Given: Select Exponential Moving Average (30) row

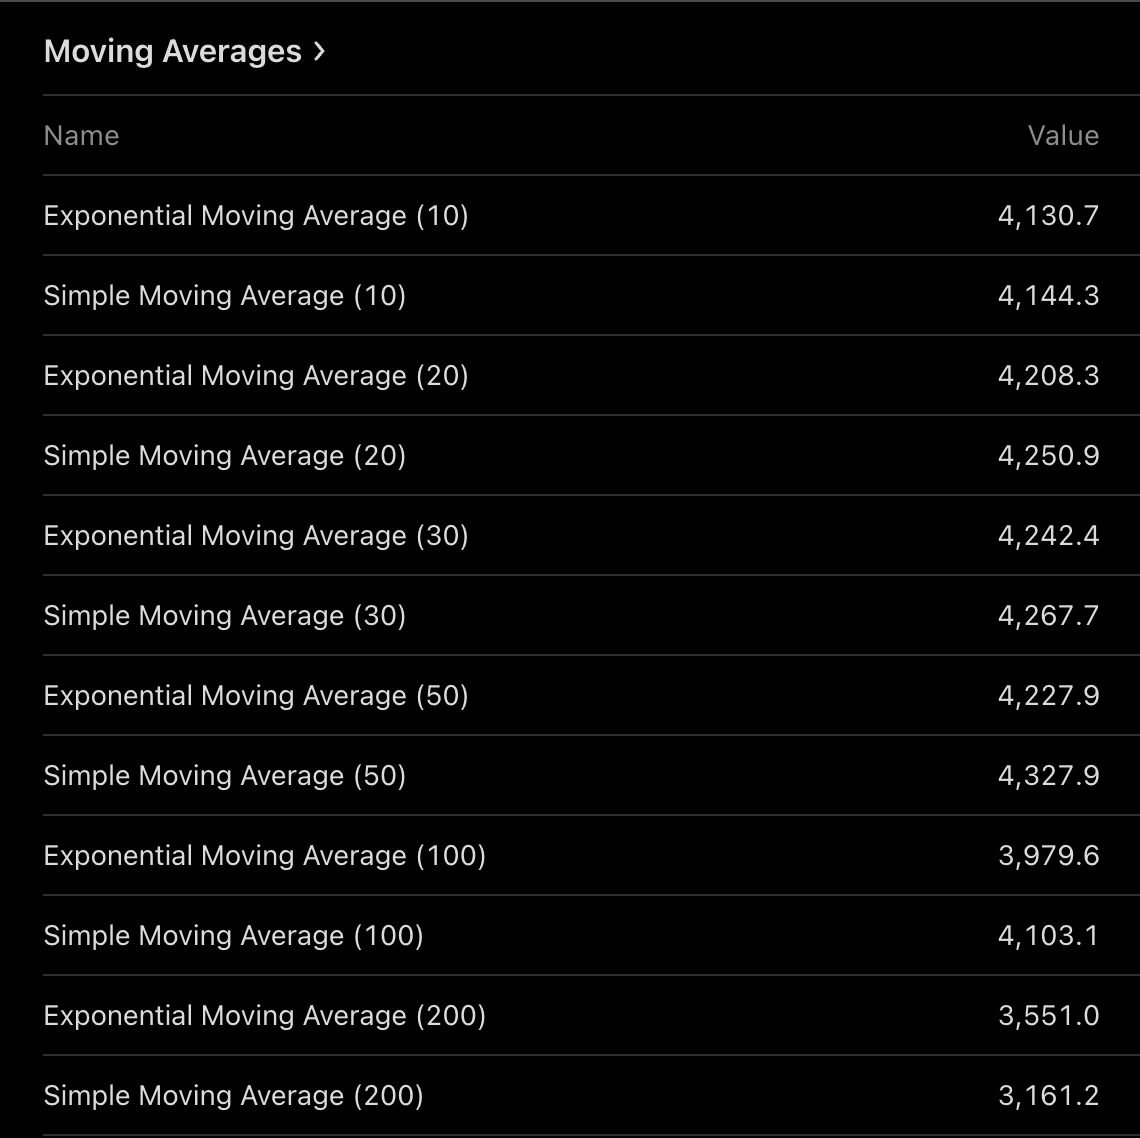Looking at the screenshot, I should click(256, 536).
